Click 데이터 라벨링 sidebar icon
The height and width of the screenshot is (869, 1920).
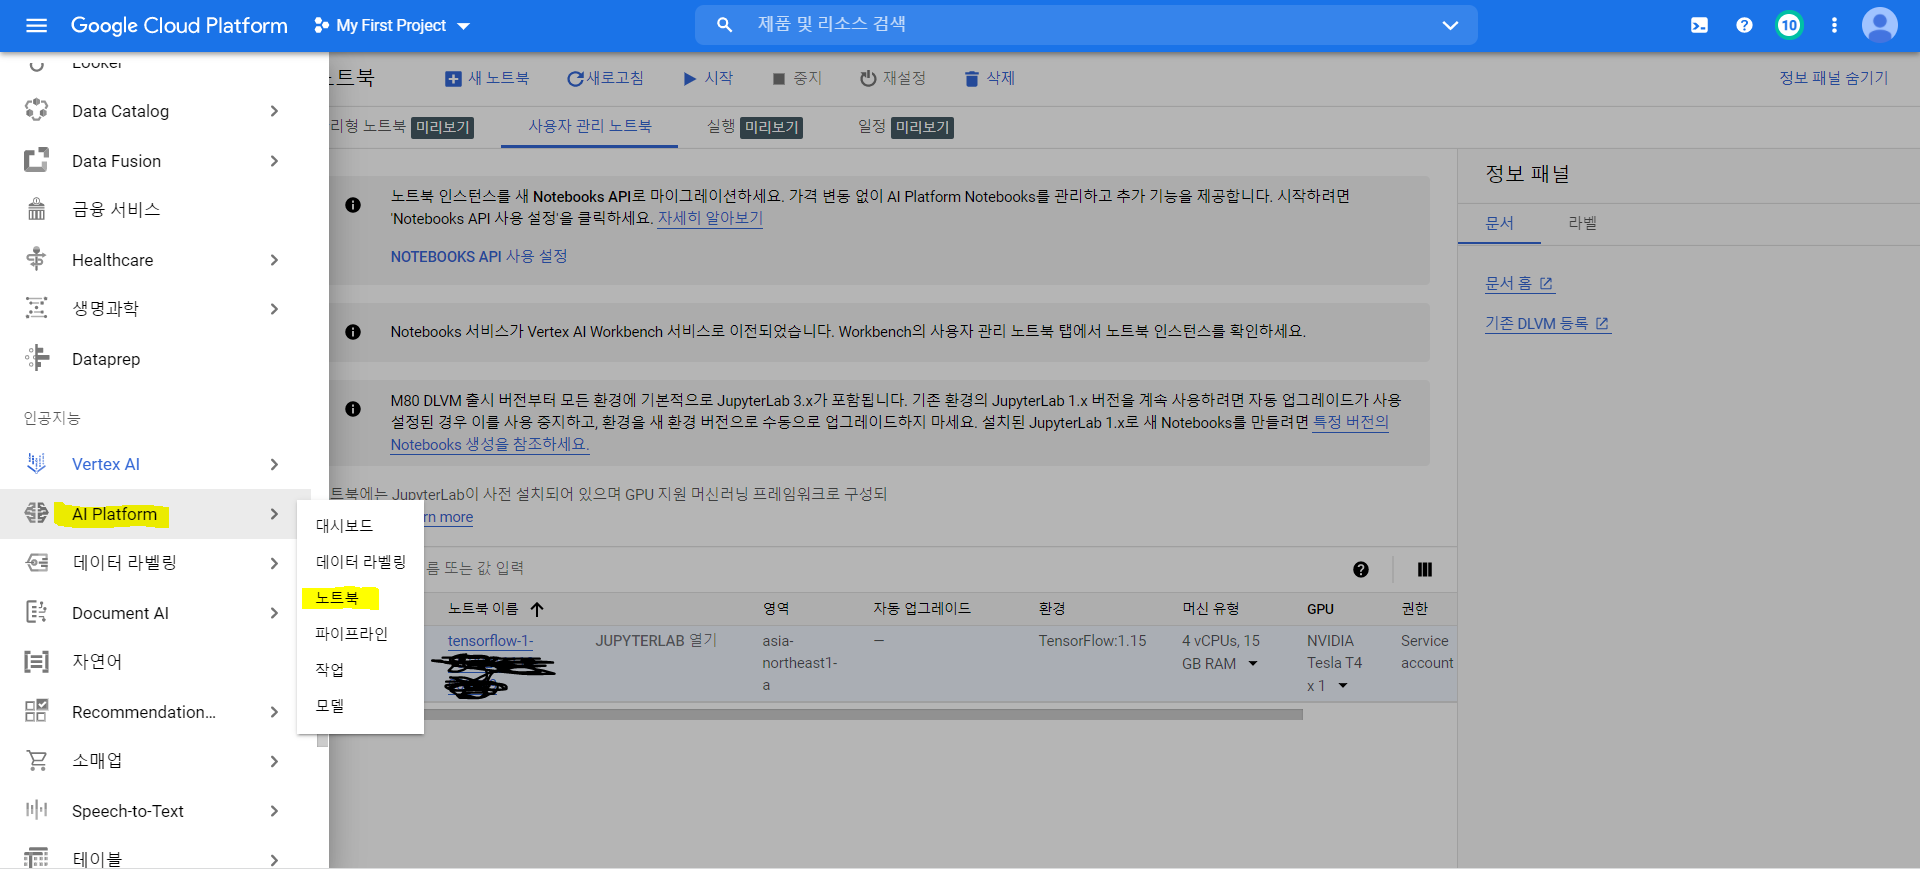pyautogui.click(x=37, y=563)
